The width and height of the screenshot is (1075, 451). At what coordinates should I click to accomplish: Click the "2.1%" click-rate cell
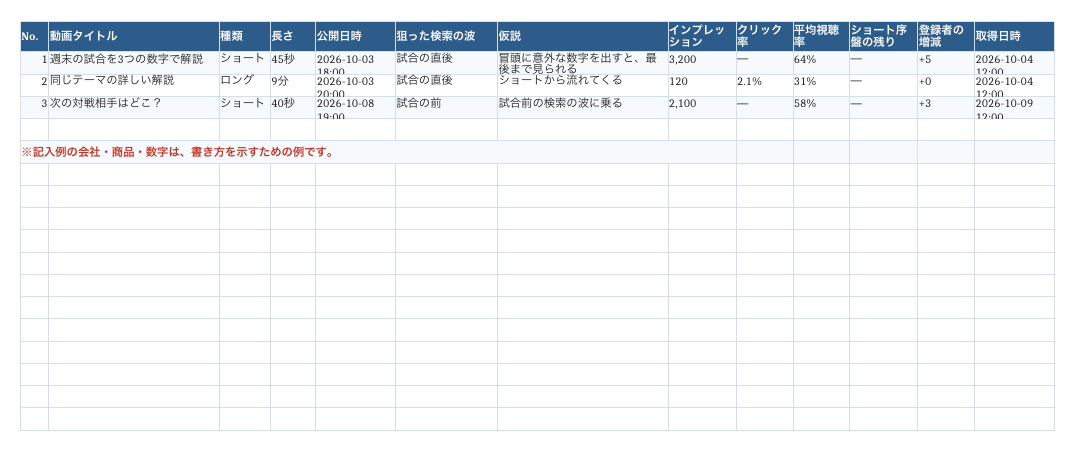[x=764, y=85]
